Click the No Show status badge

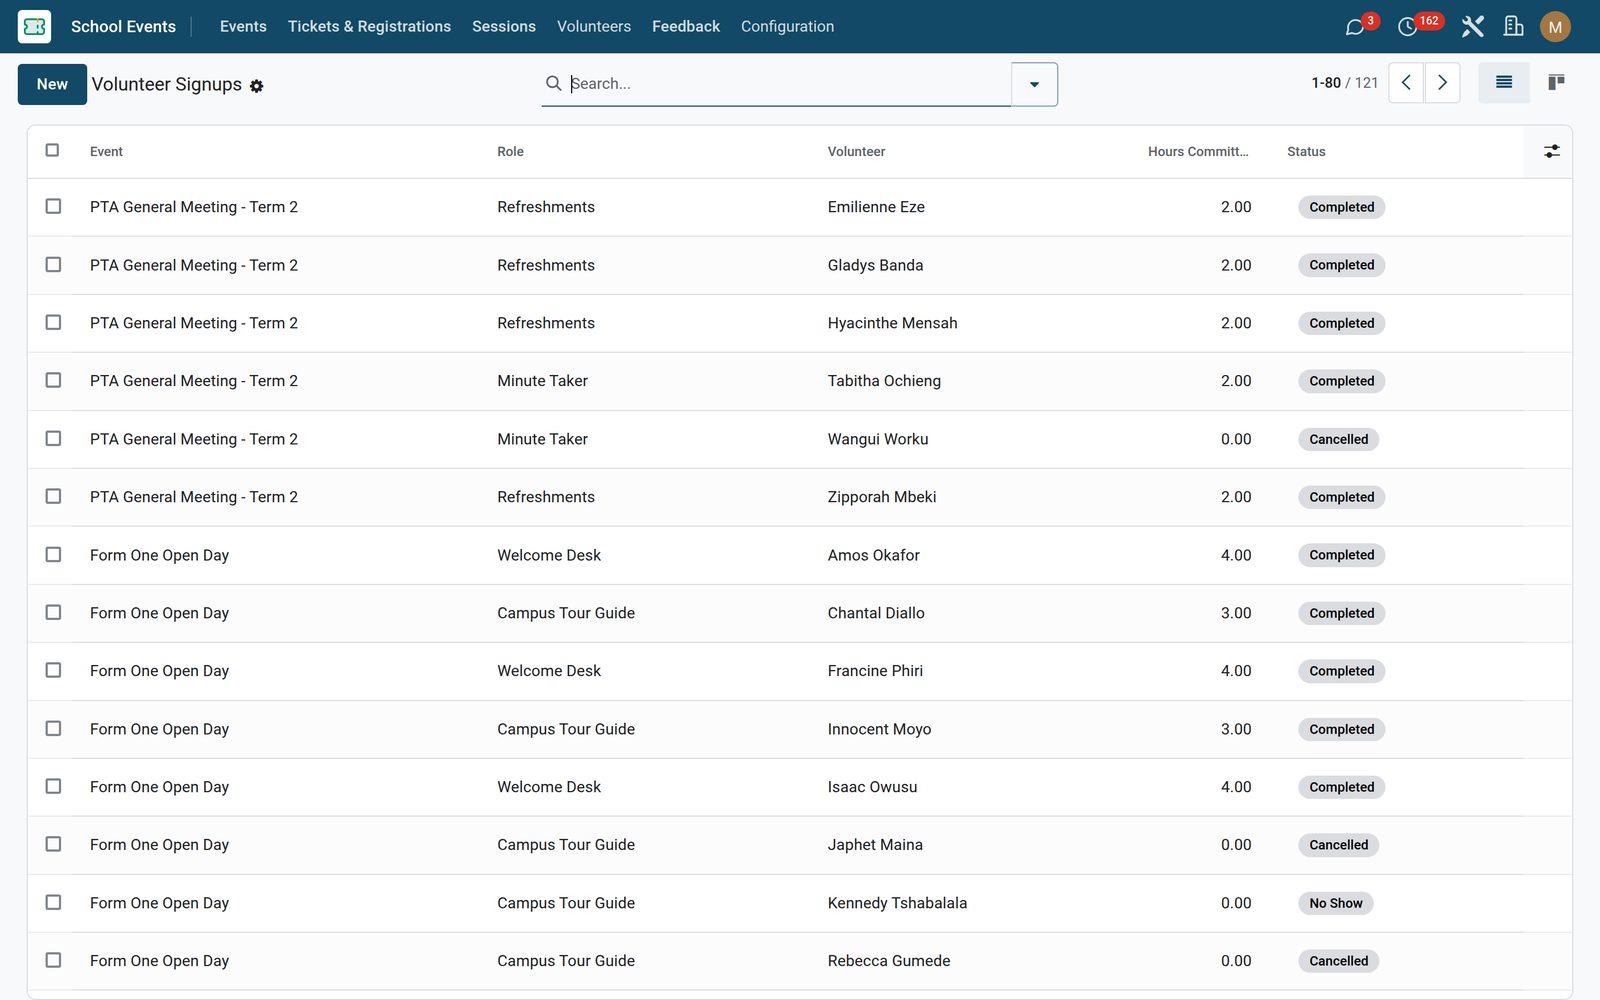1336,903
